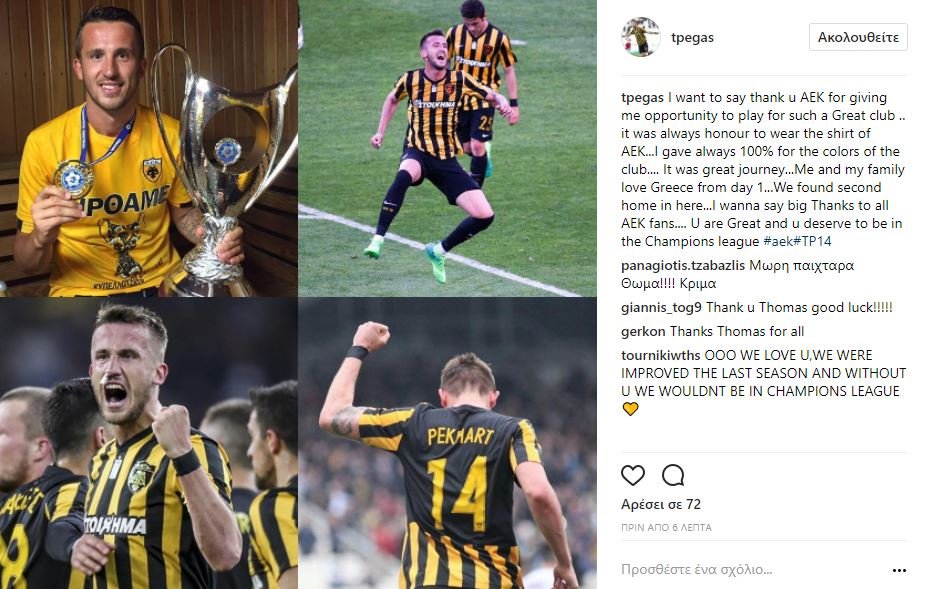Viewport: 932px width, 589px height.
Task: Open the post timestamp ΠΡΙΝ ΑΠΟ 6 ΛΕΠΤΑ
Action: [x=666, y=527]
